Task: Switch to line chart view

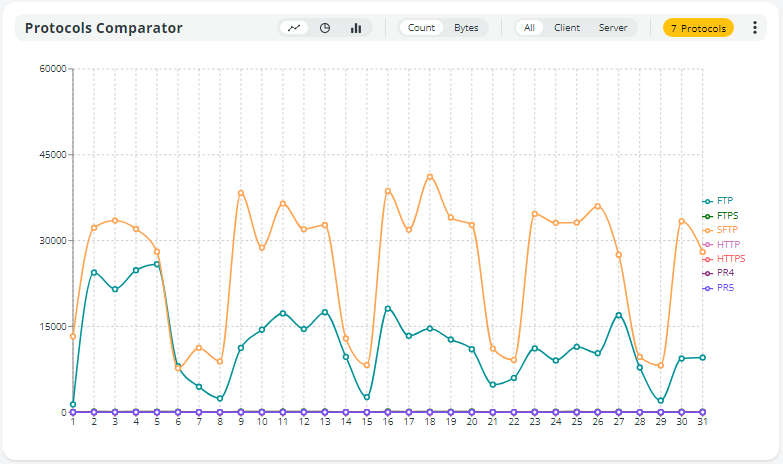Action: (294, 28)
